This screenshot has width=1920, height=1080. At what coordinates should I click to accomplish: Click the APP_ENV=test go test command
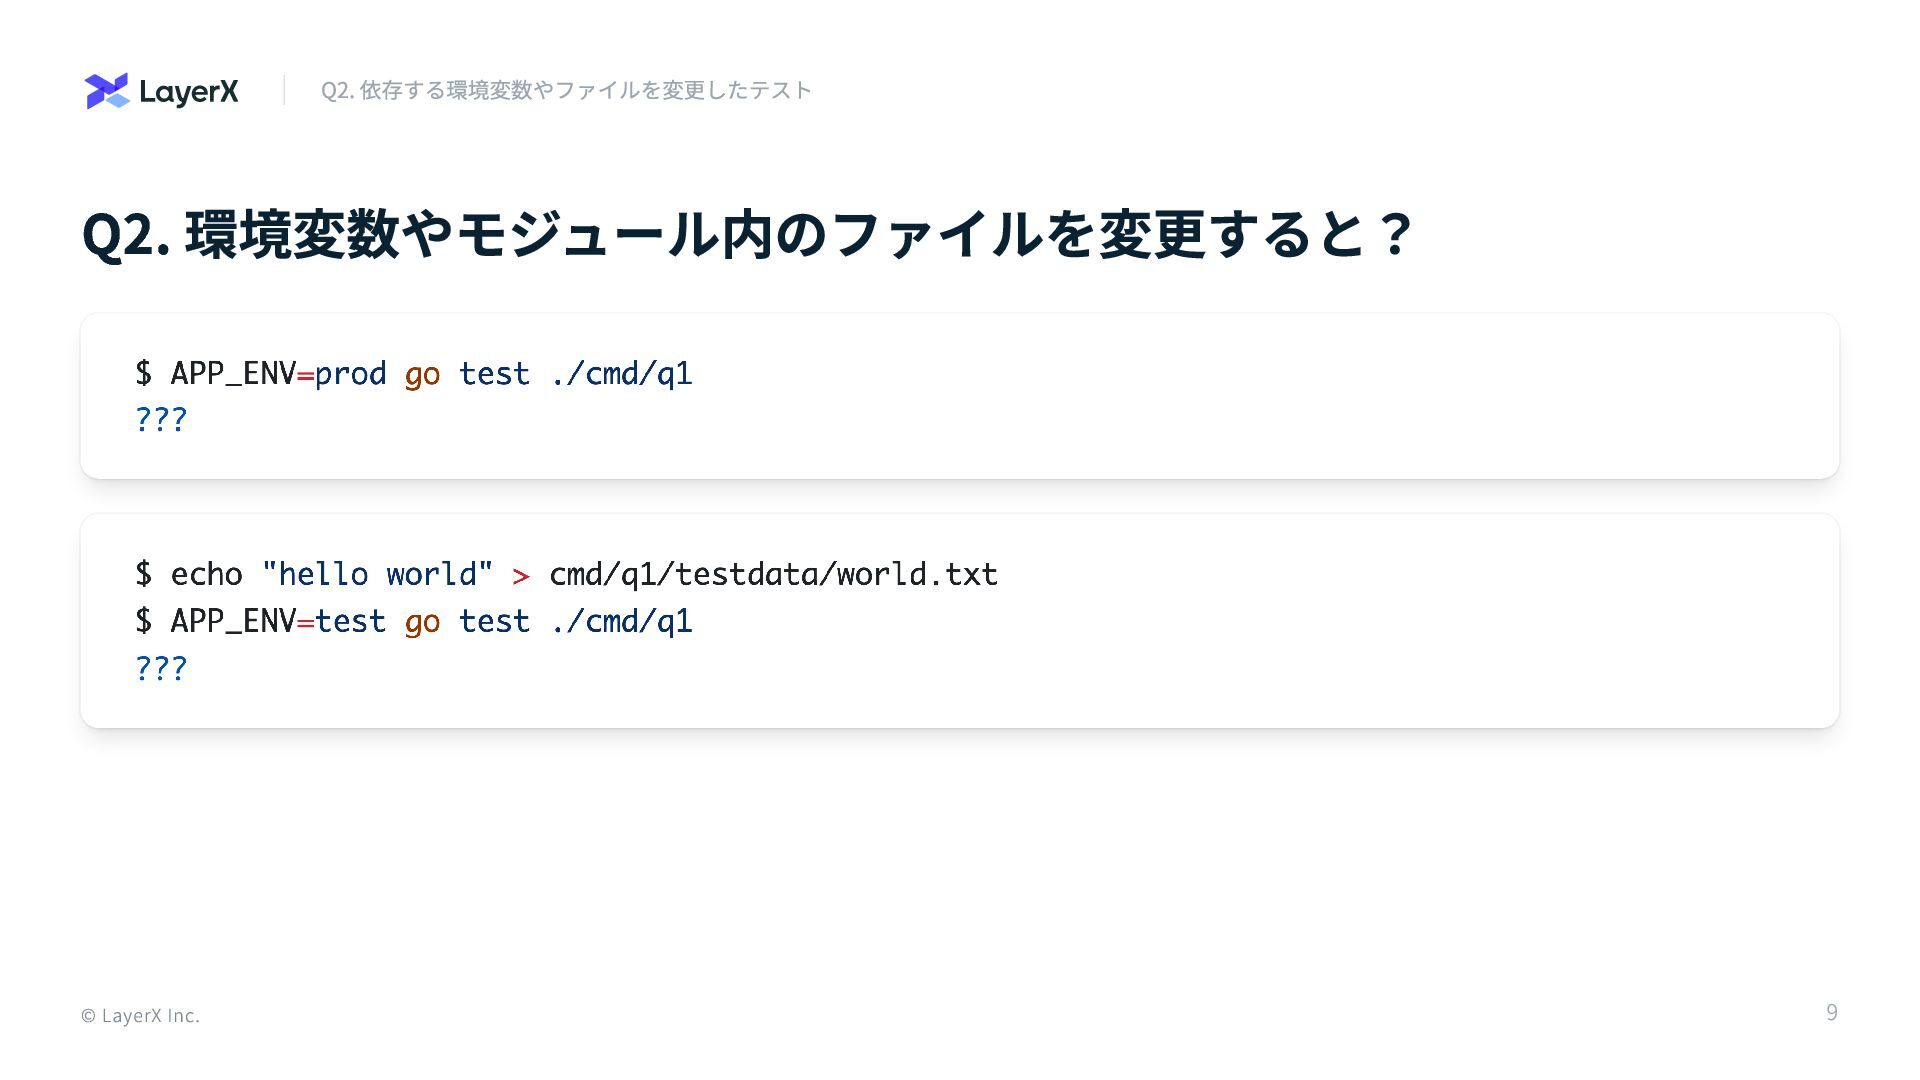point(414,621)
